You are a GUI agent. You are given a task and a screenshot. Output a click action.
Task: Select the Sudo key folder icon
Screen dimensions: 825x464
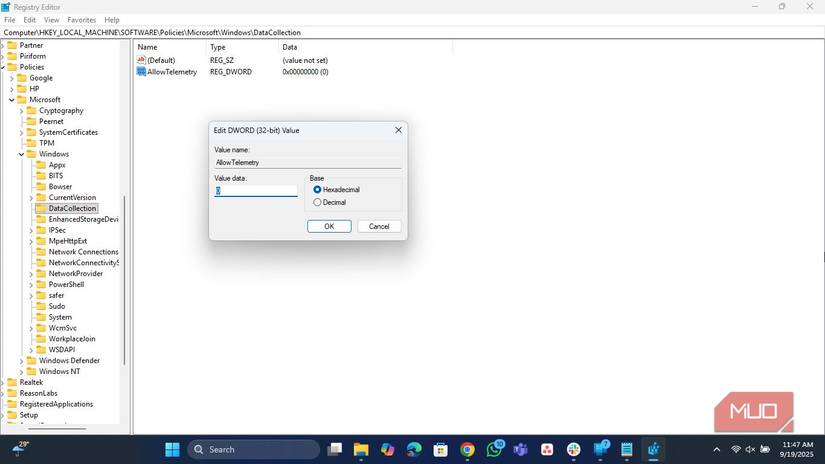[x=41, y=306]
